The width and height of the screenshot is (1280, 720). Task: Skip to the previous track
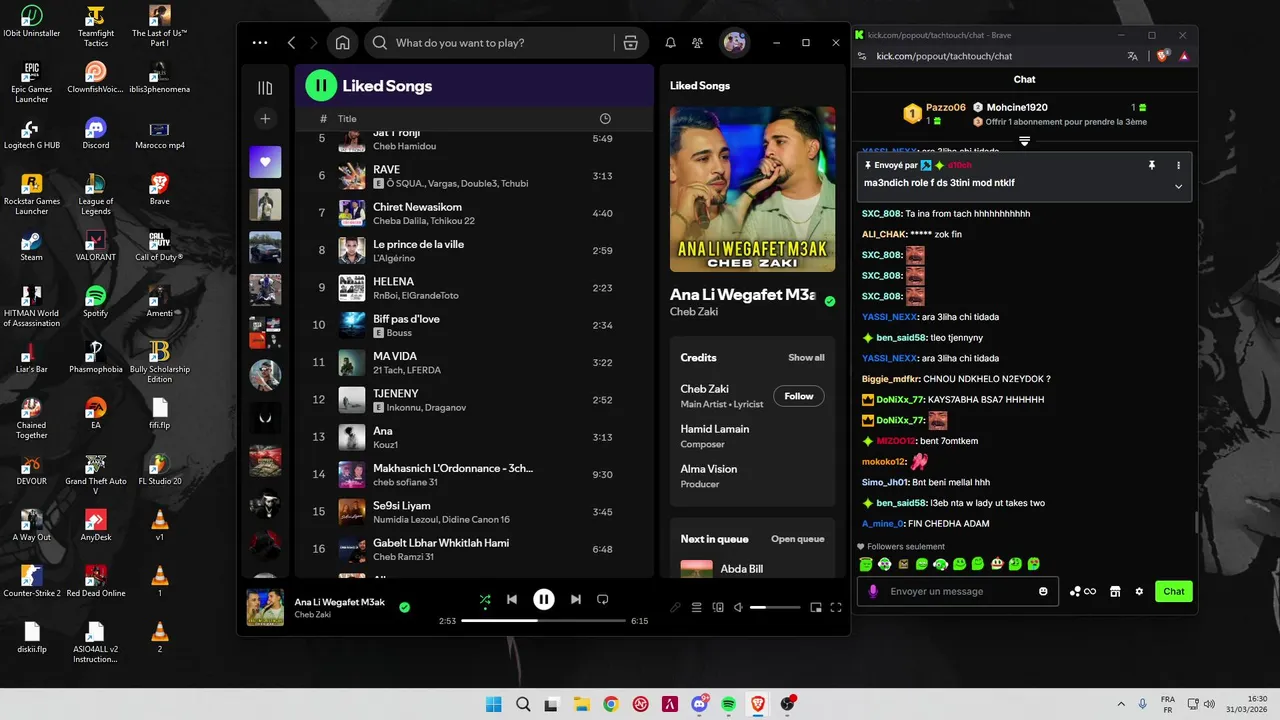point(512,600)
